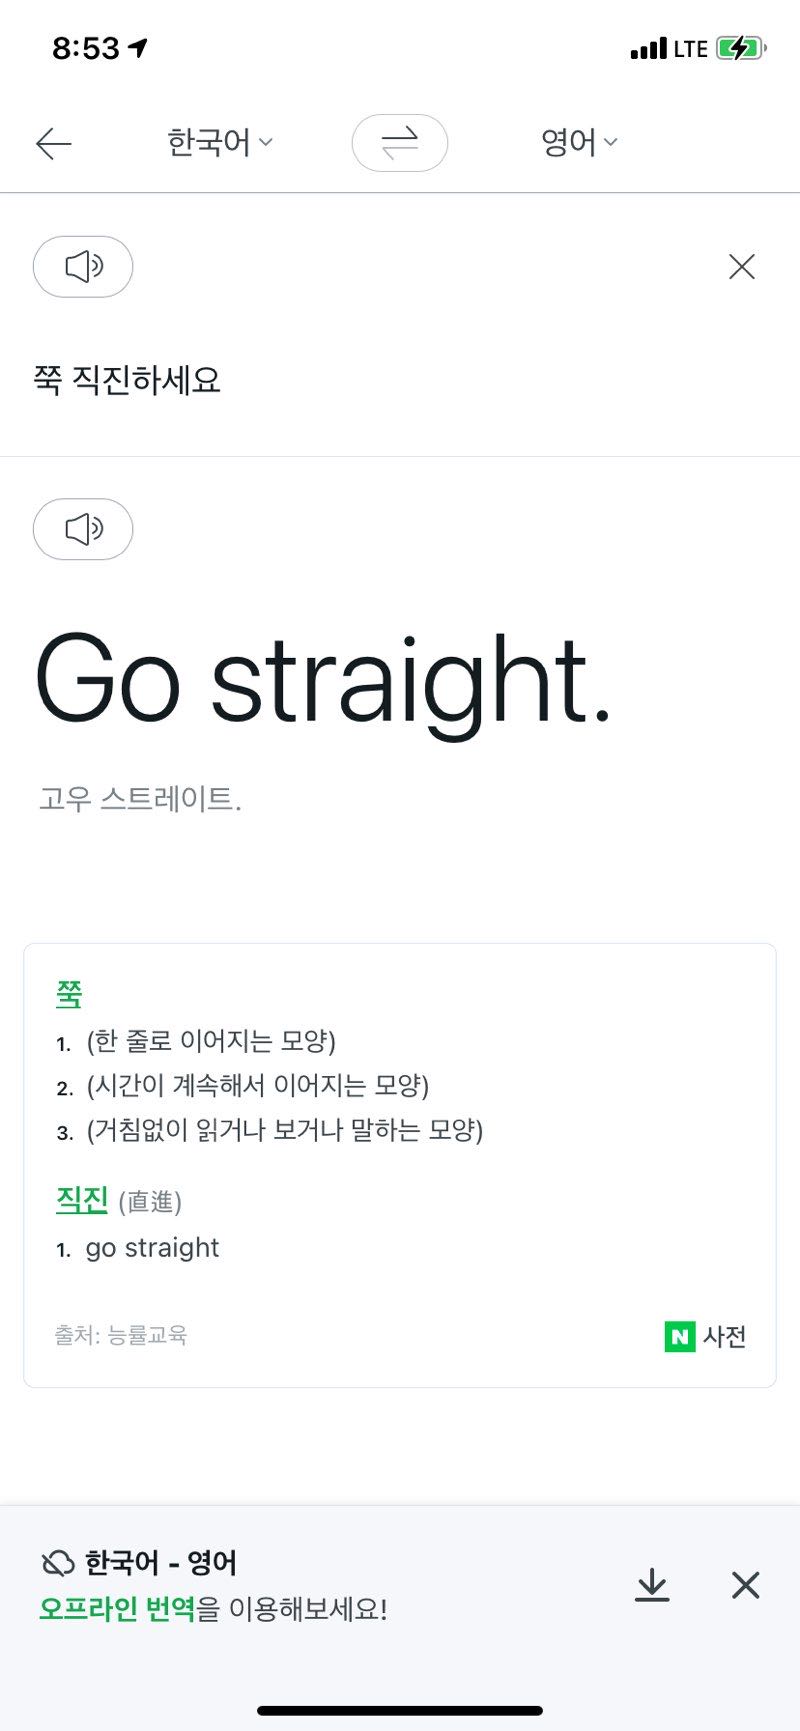The width and height of the screenshot is (800, 1731).
Task: Open dictionary entry for 직진
Action: coord(82,1199)
